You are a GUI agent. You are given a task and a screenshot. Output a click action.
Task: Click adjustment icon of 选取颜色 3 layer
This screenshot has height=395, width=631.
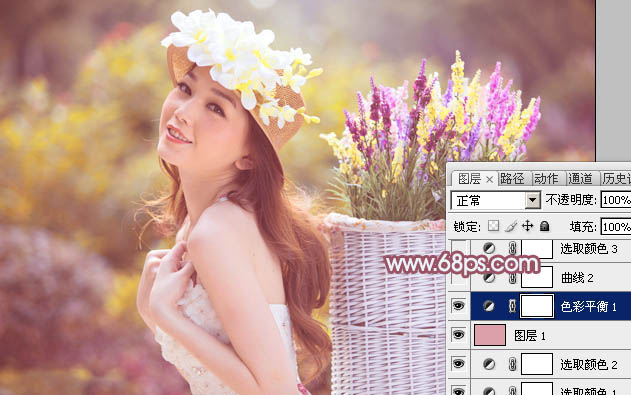tap(489, 249)
